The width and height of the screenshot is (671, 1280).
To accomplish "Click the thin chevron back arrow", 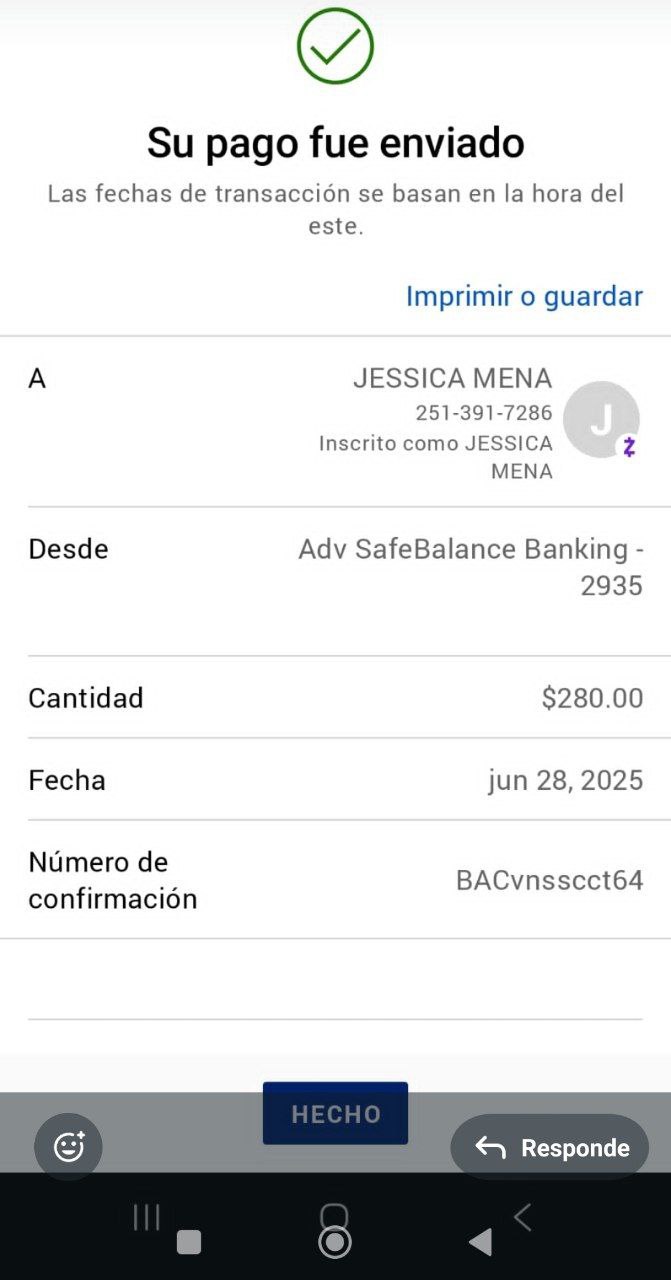I will click(522, 1217).
